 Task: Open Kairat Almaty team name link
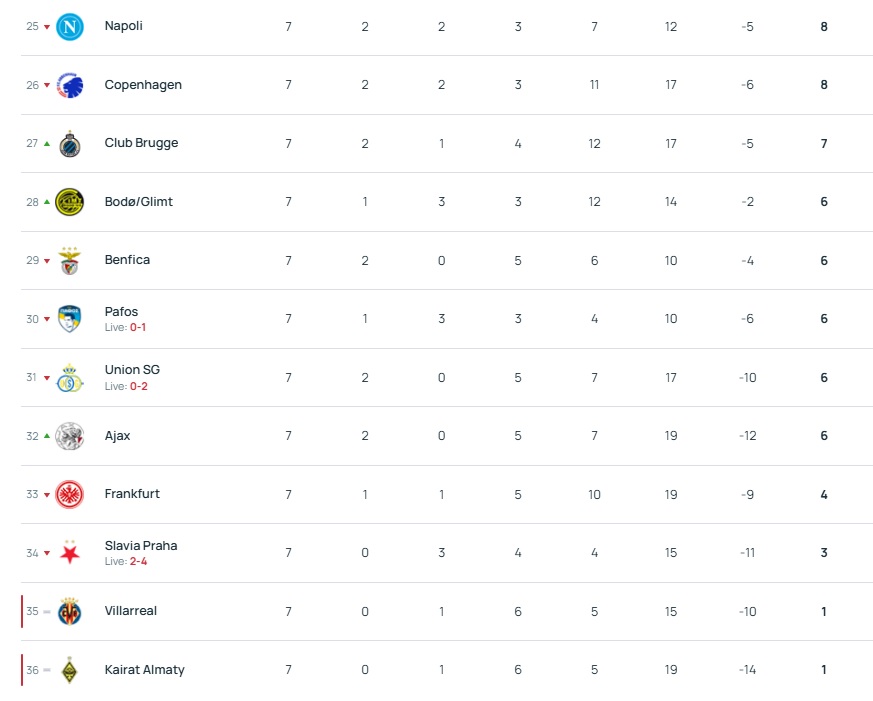click(144, 670)
